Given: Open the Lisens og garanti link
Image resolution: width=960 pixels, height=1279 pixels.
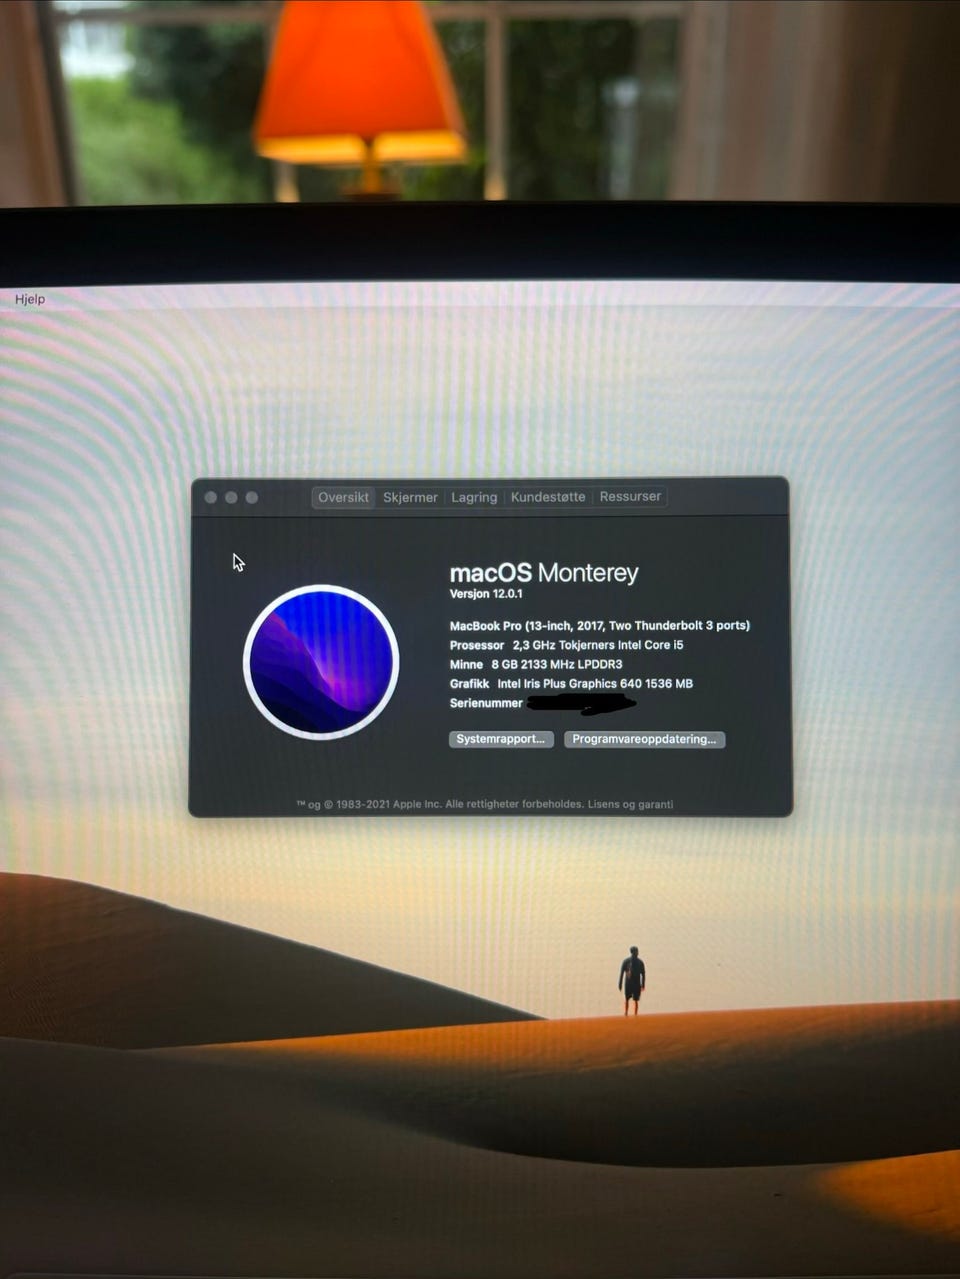Looking at the screenshot, I should tap(630, 804).
